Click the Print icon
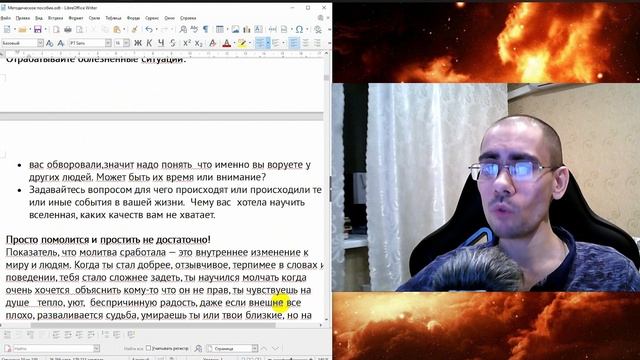This screenshot has height=360, width=640. click(x=68, y=29)
